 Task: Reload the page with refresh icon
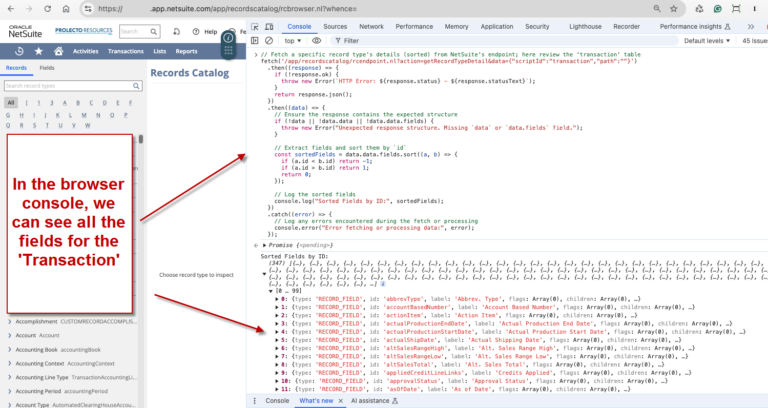tap(48, 9)
